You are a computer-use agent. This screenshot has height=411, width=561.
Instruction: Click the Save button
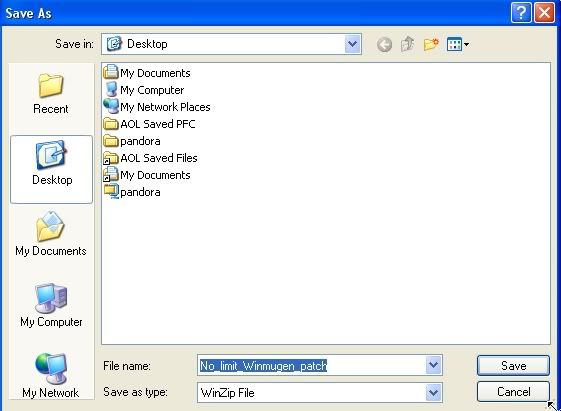pos(513,366)
